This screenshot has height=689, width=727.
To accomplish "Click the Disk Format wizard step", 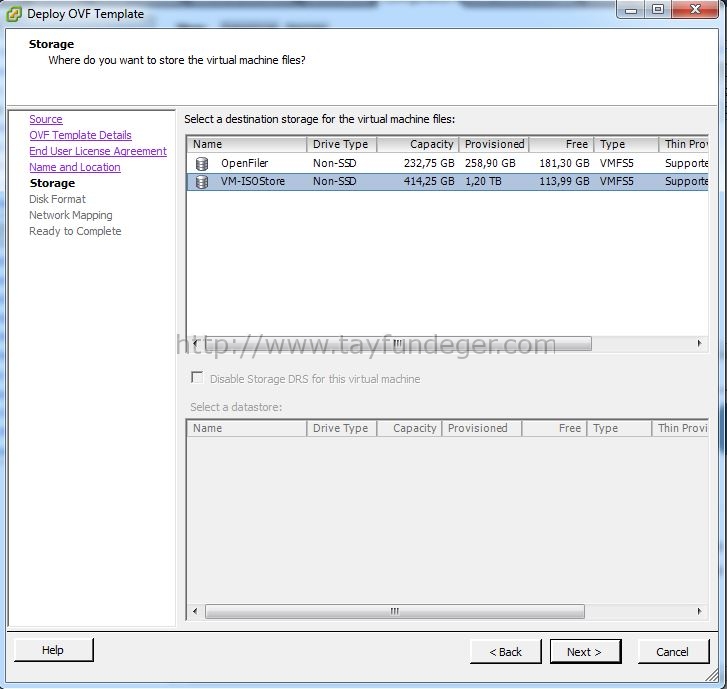I will click(57, 199).
